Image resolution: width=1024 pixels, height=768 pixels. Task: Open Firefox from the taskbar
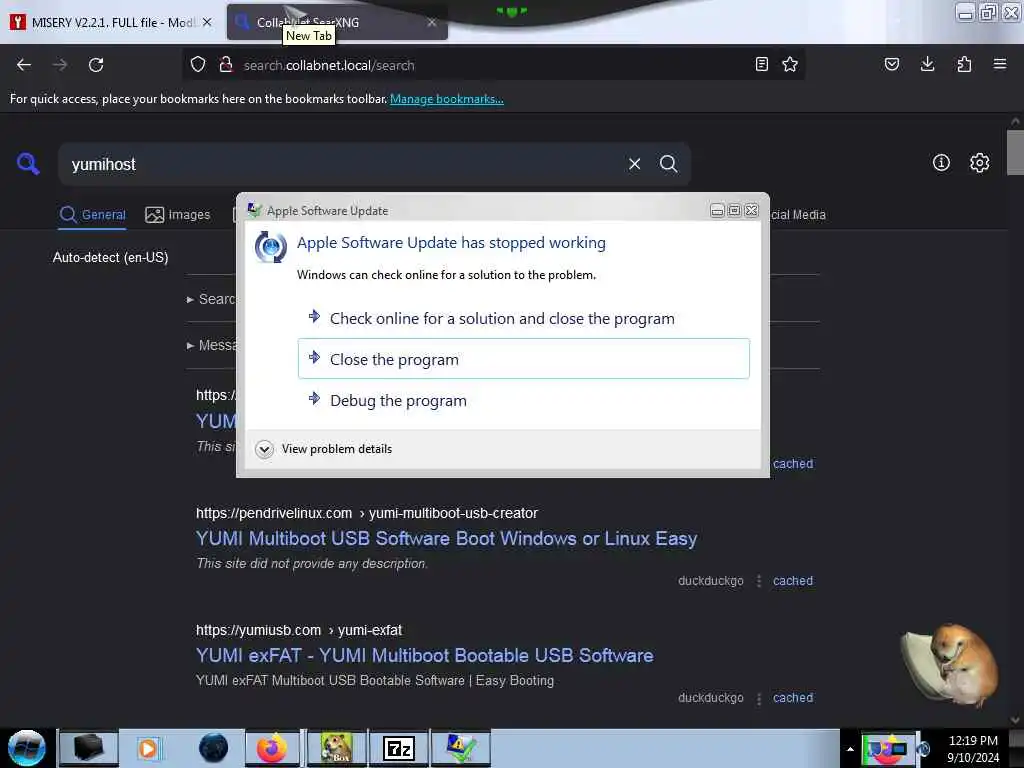coord(272,748)
